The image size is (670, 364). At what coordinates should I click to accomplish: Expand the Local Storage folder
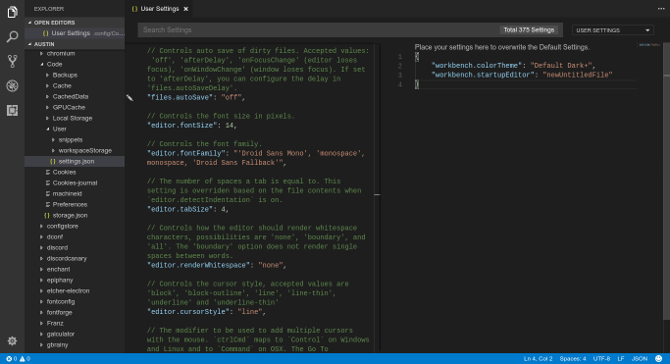coord(75,118)
